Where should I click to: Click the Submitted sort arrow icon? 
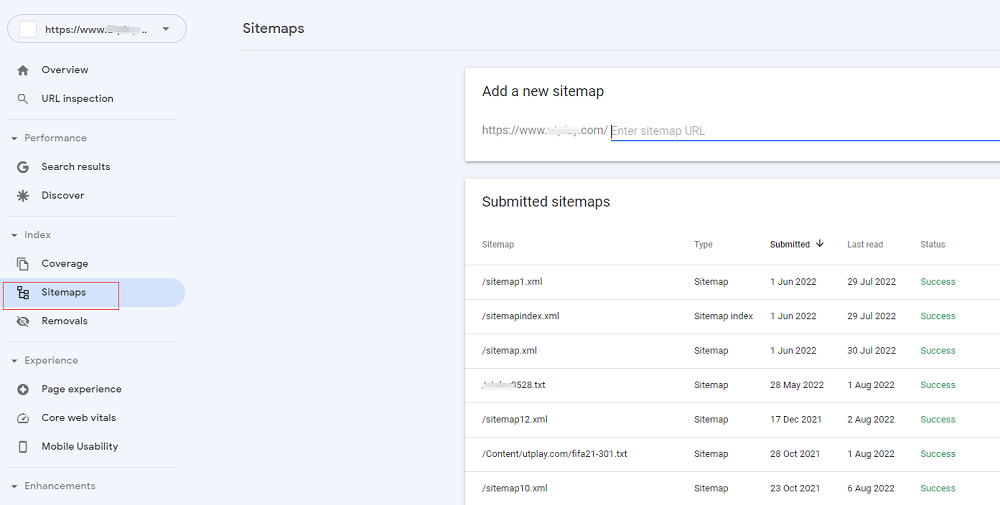(x=820, y=244)
